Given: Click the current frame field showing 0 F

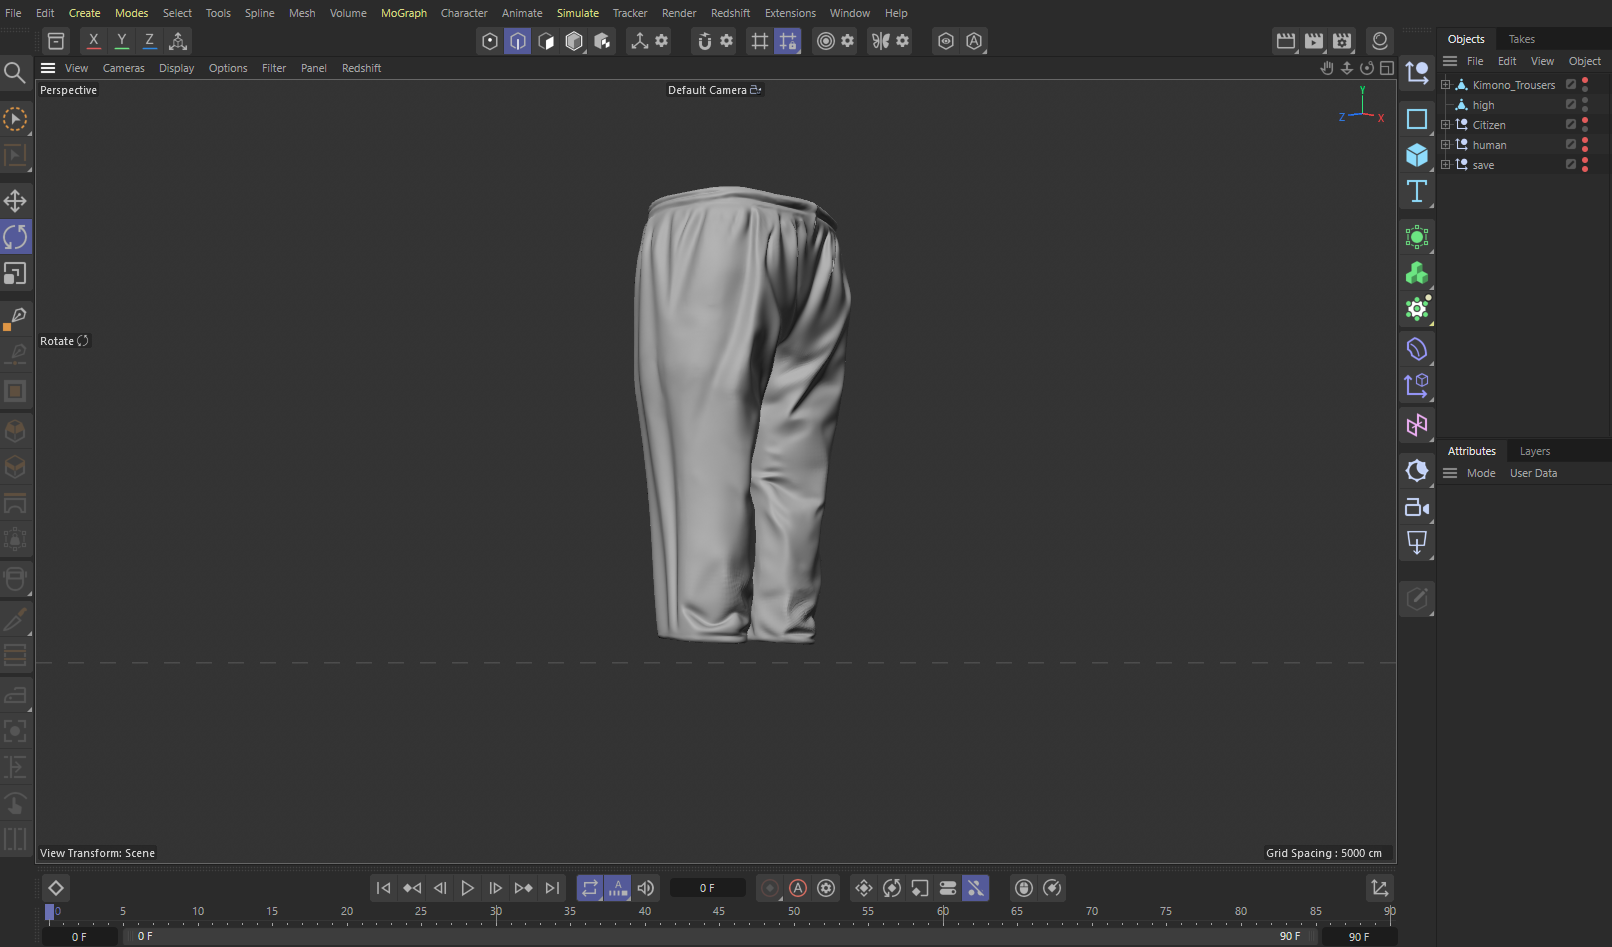Looking at the screenshot, I should pos(707,888).
